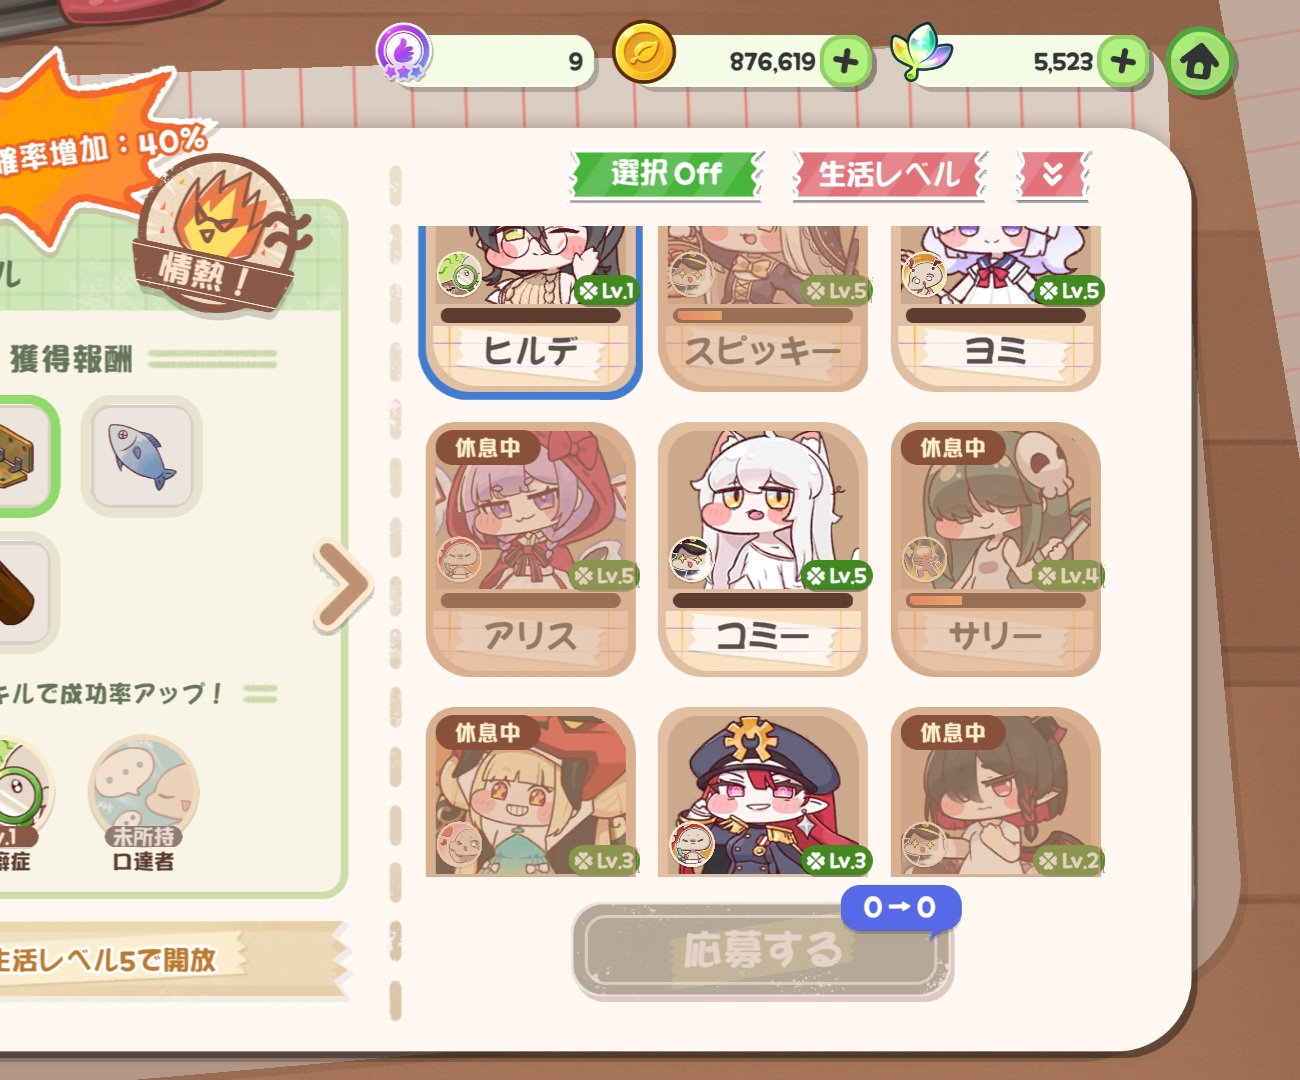
Task: Pick the ヨミ character card
Action: tap(996, 308)
